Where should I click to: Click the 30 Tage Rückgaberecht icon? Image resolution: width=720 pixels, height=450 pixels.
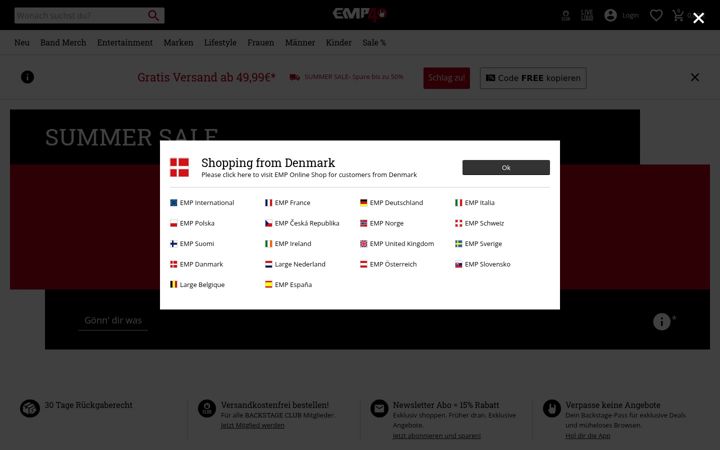point(30,408)
